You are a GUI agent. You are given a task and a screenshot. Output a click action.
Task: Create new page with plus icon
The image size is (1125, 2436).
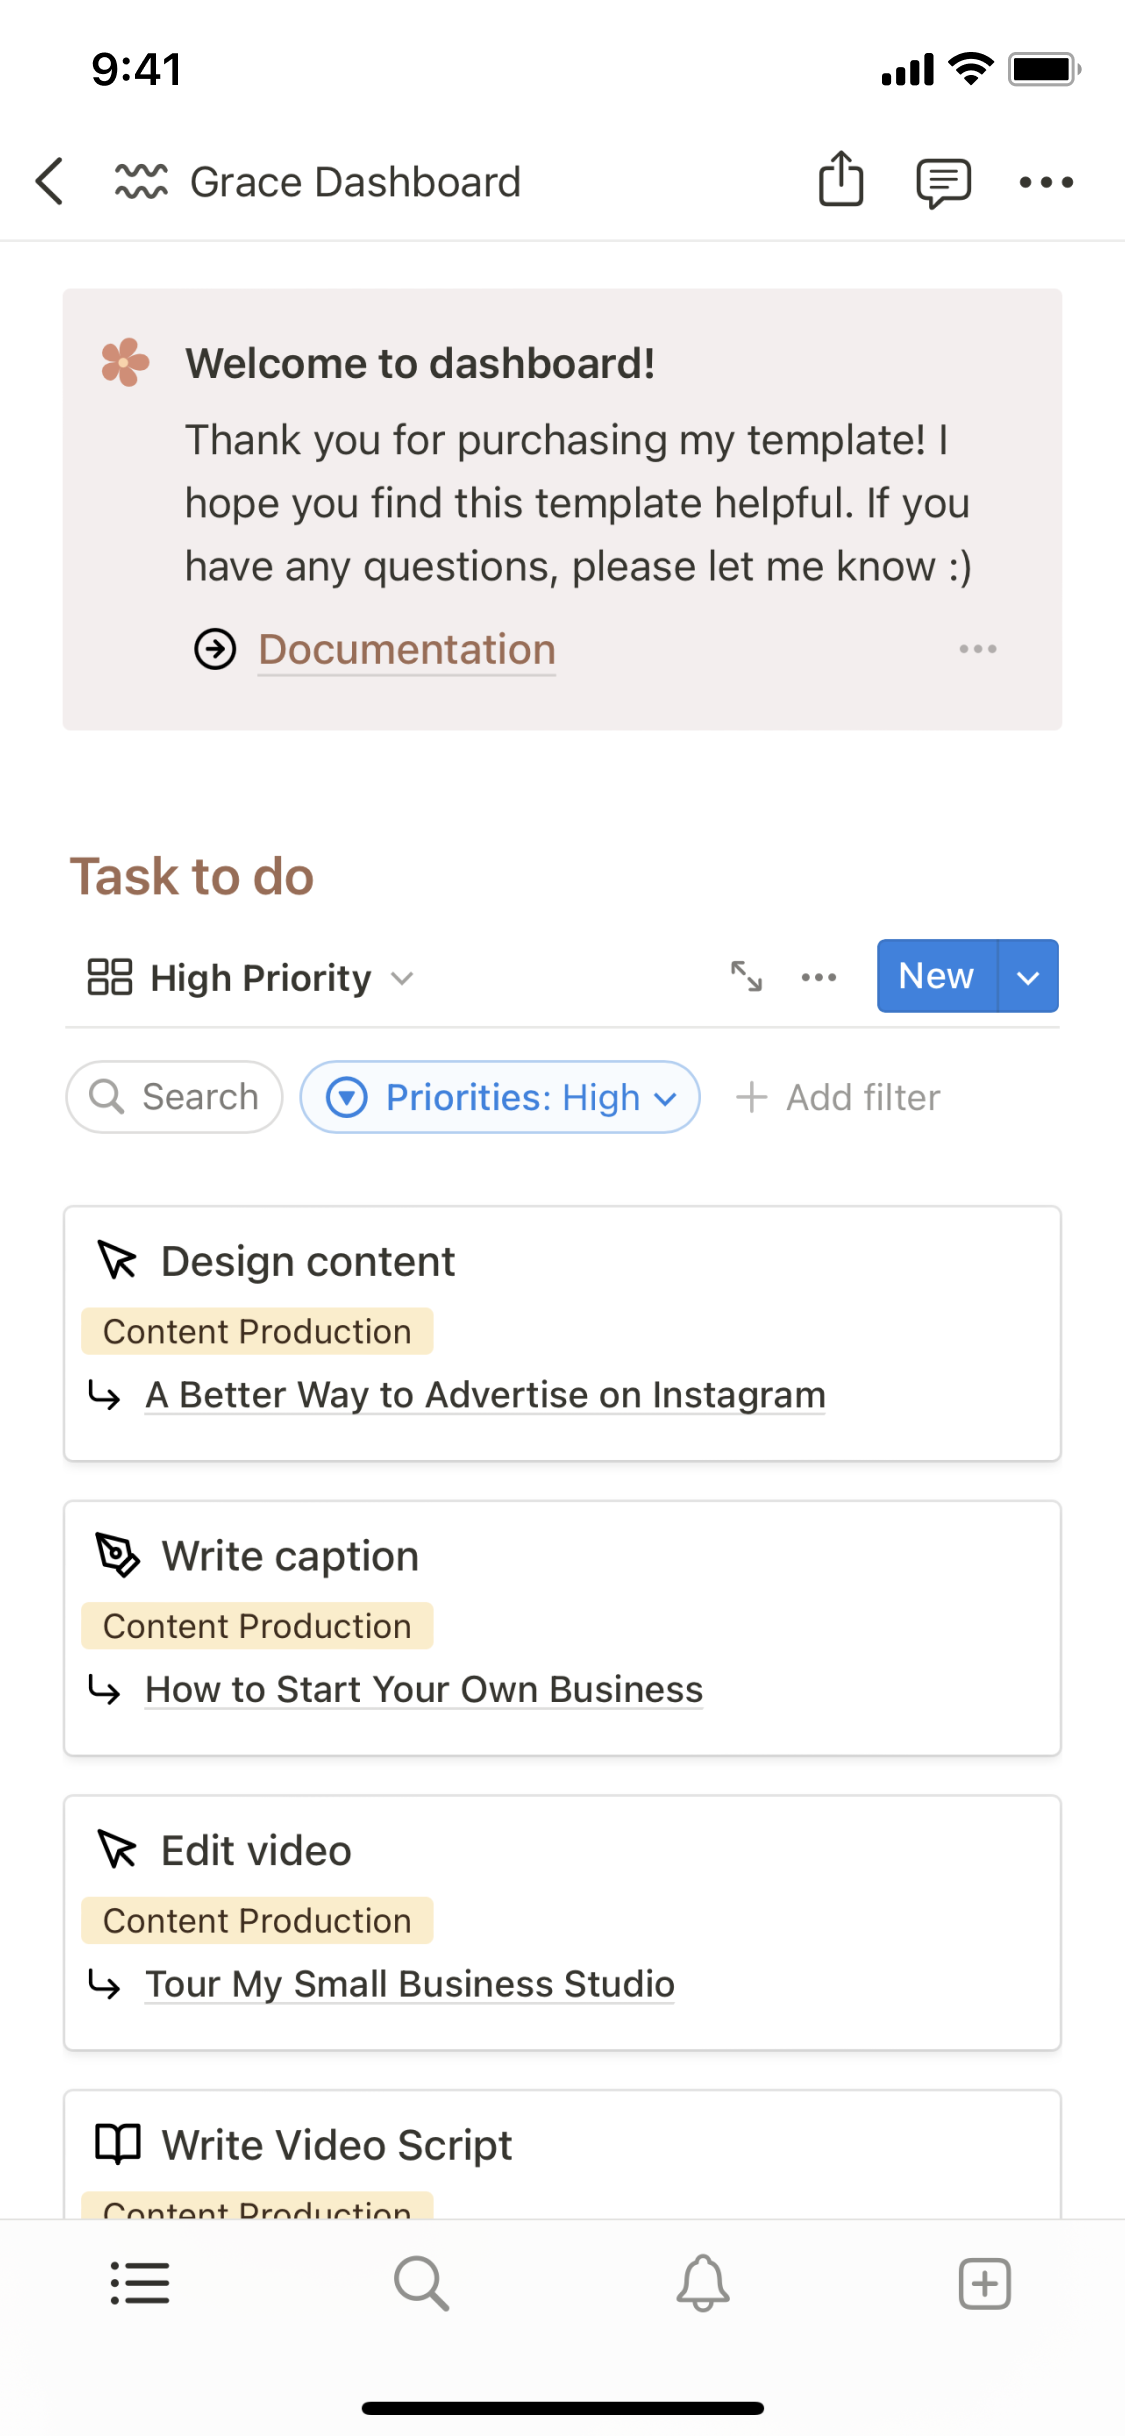985,2284
